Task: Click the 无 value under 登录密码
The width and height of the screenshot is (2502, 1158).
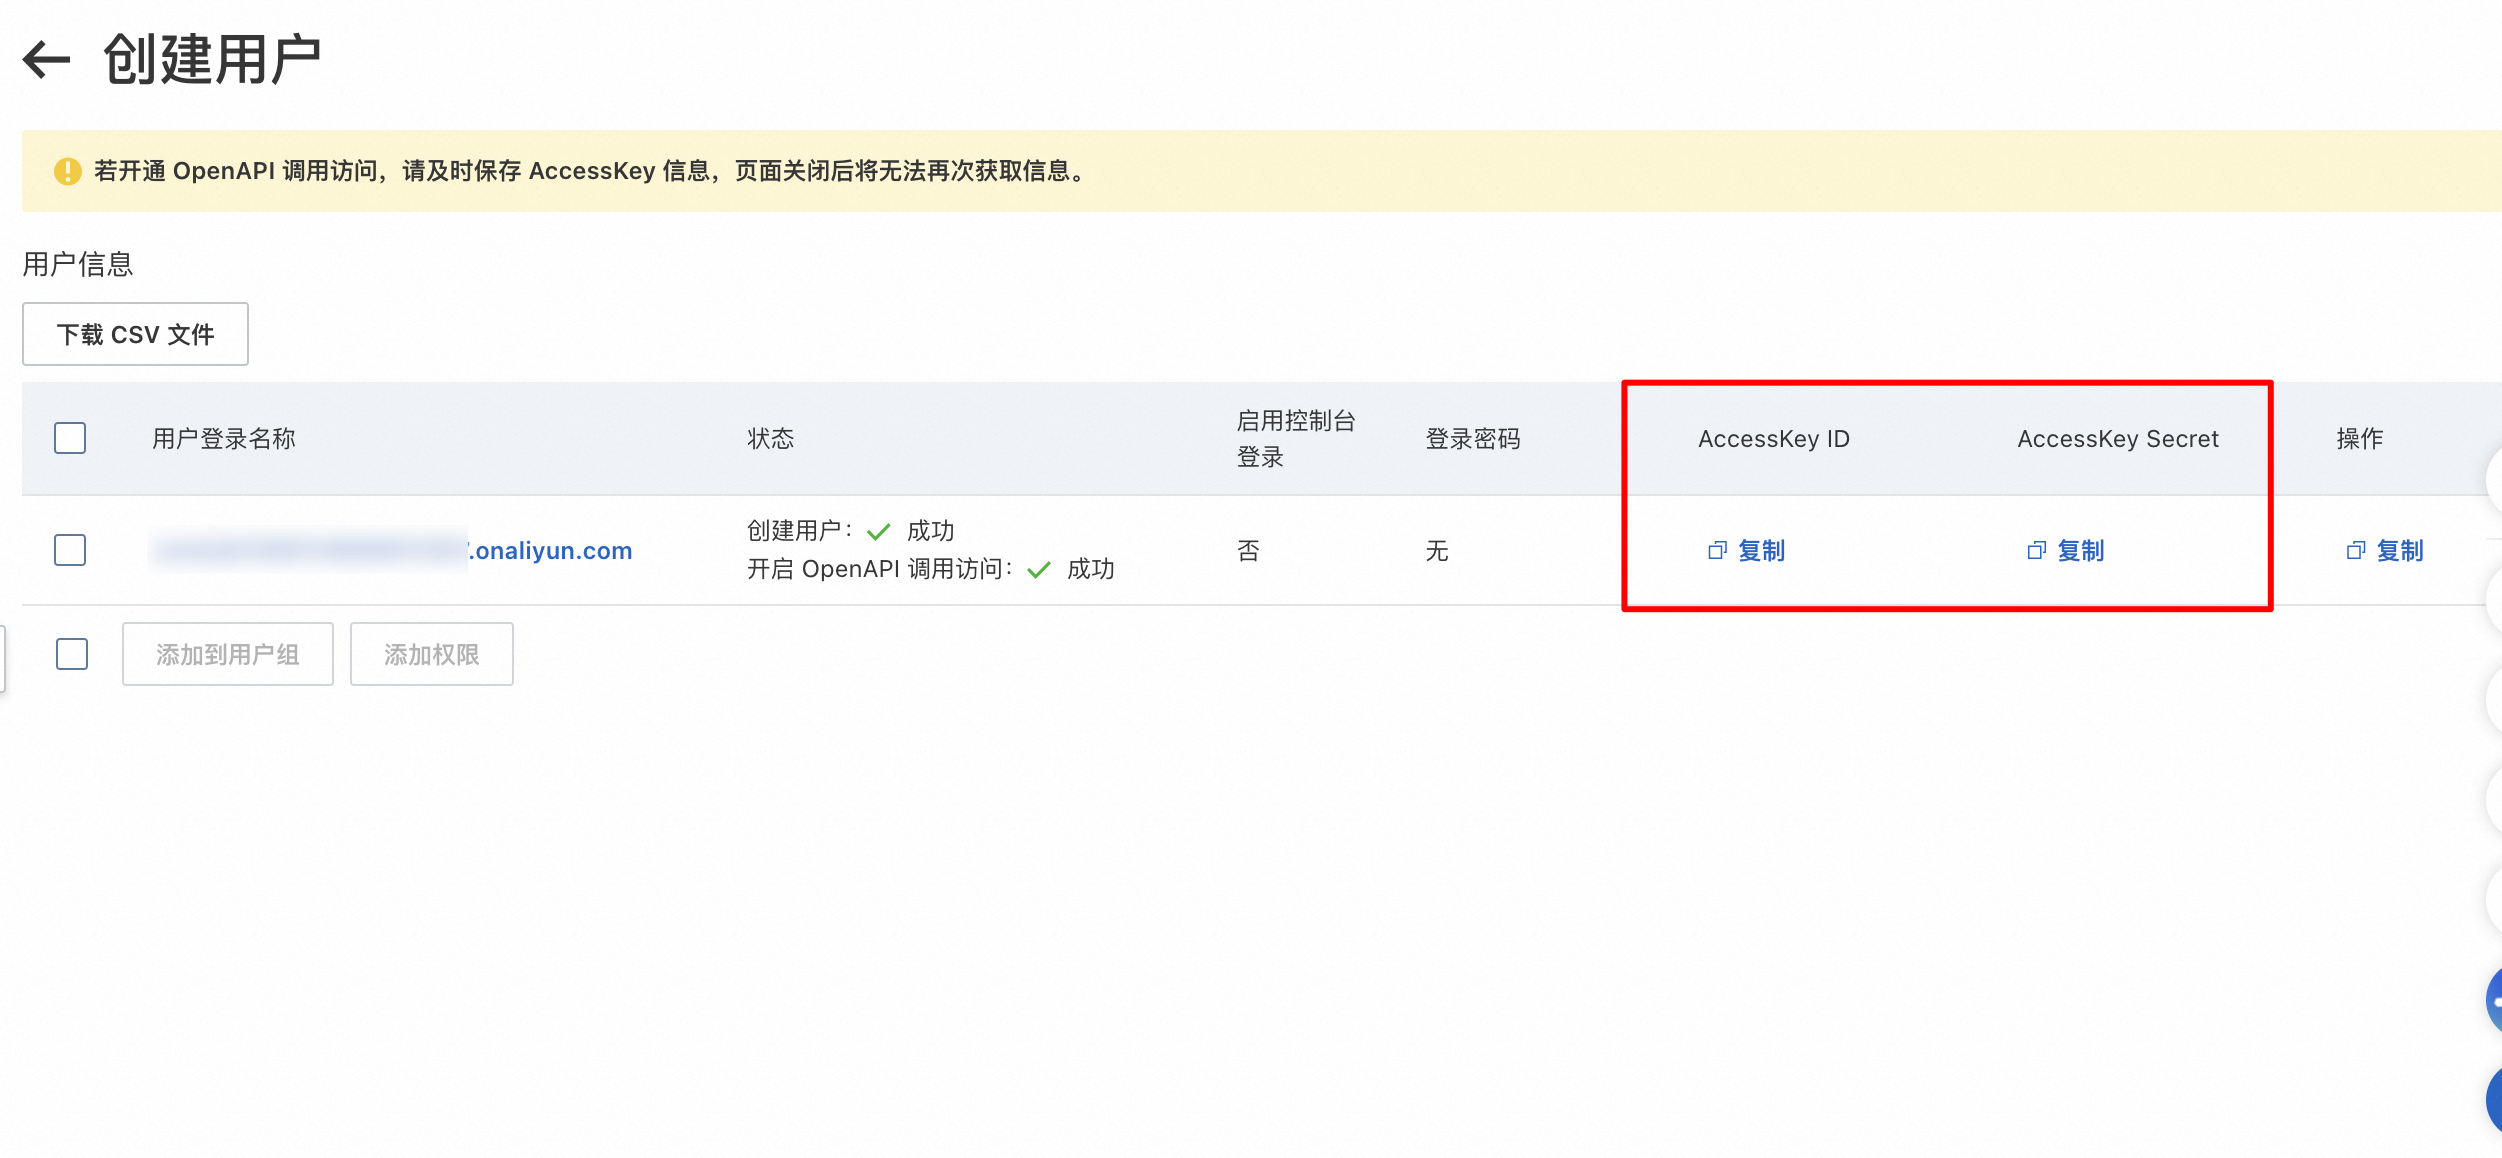Action: tap(1437, 551)
